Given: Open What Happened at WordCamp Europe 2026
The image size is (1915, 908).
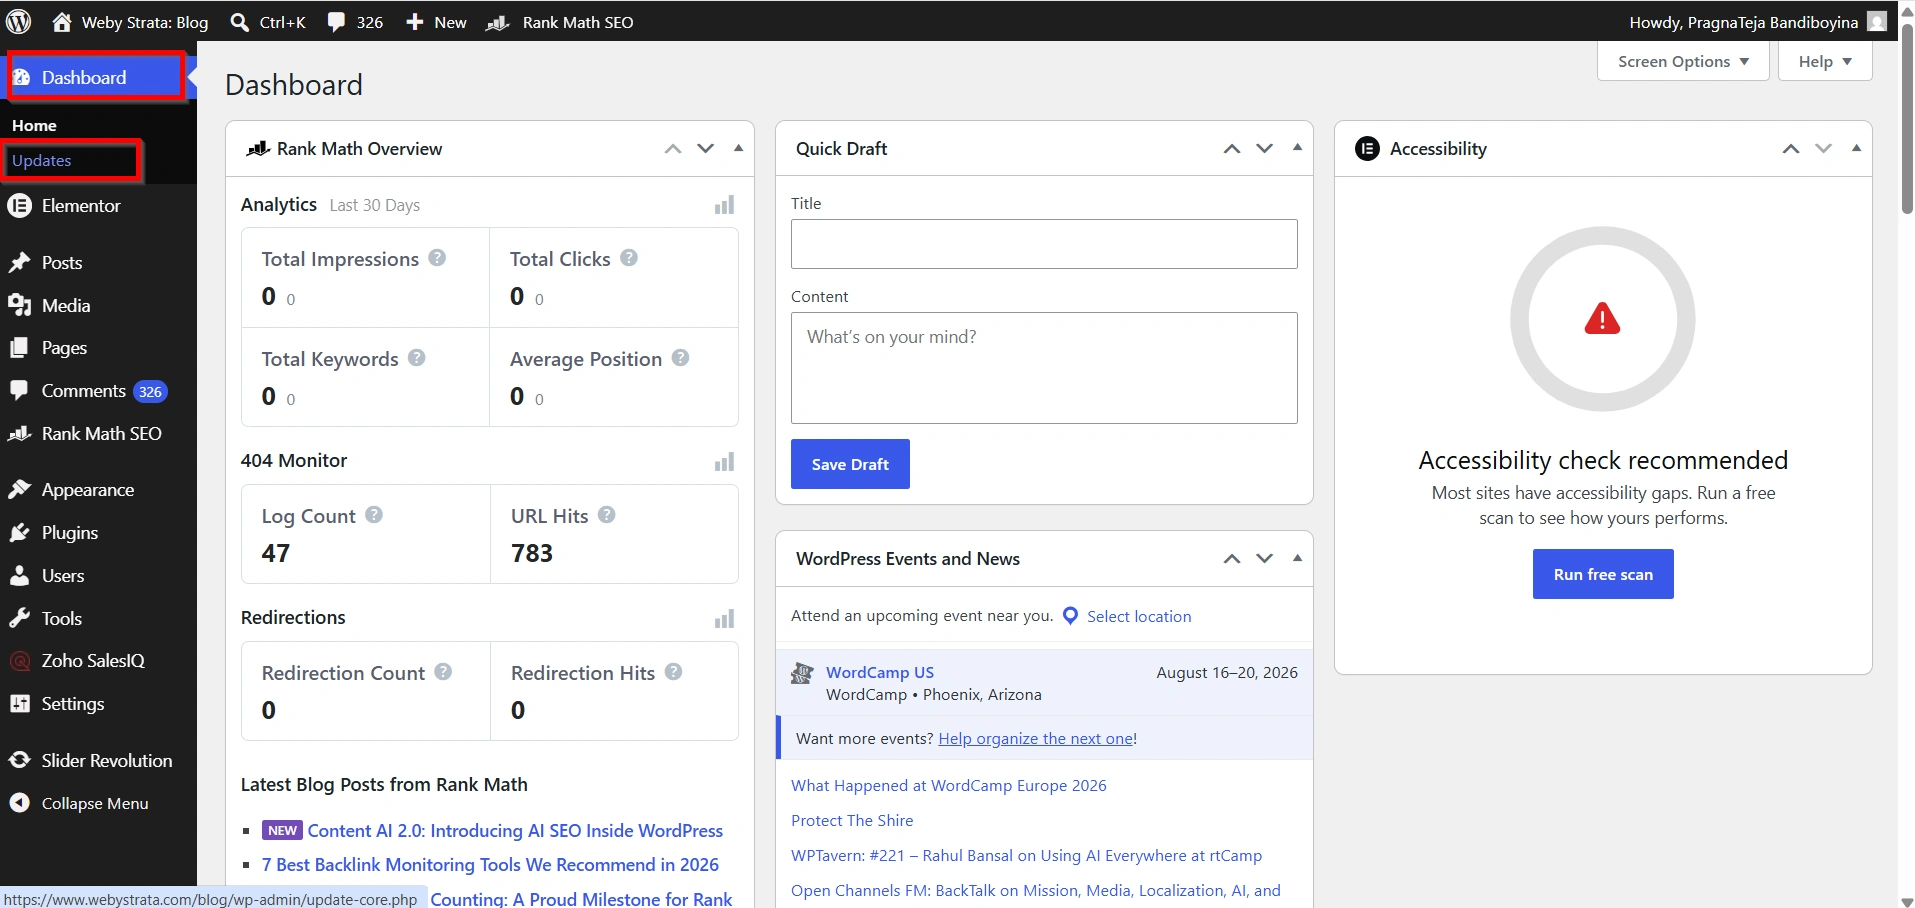Looking at the screenshot, I should point(949,786).
